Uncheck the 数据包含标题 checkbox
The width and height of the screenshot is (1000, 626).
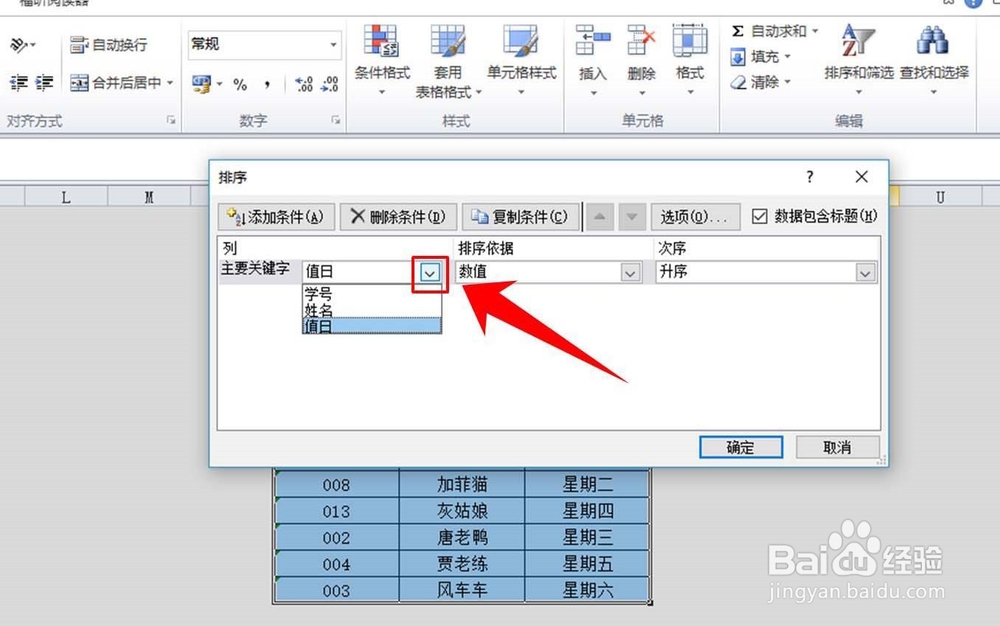762,216
